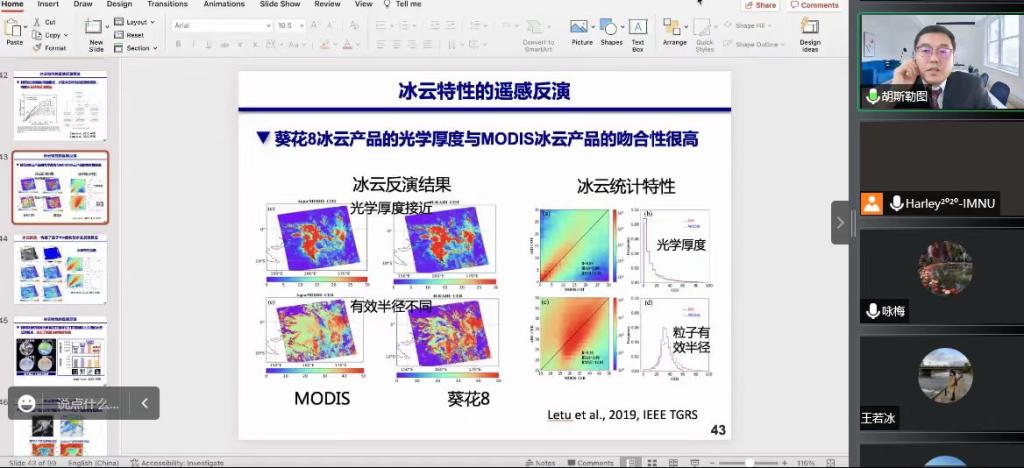Toggle Italic text formatting
1024x468 pixels.
193,44
